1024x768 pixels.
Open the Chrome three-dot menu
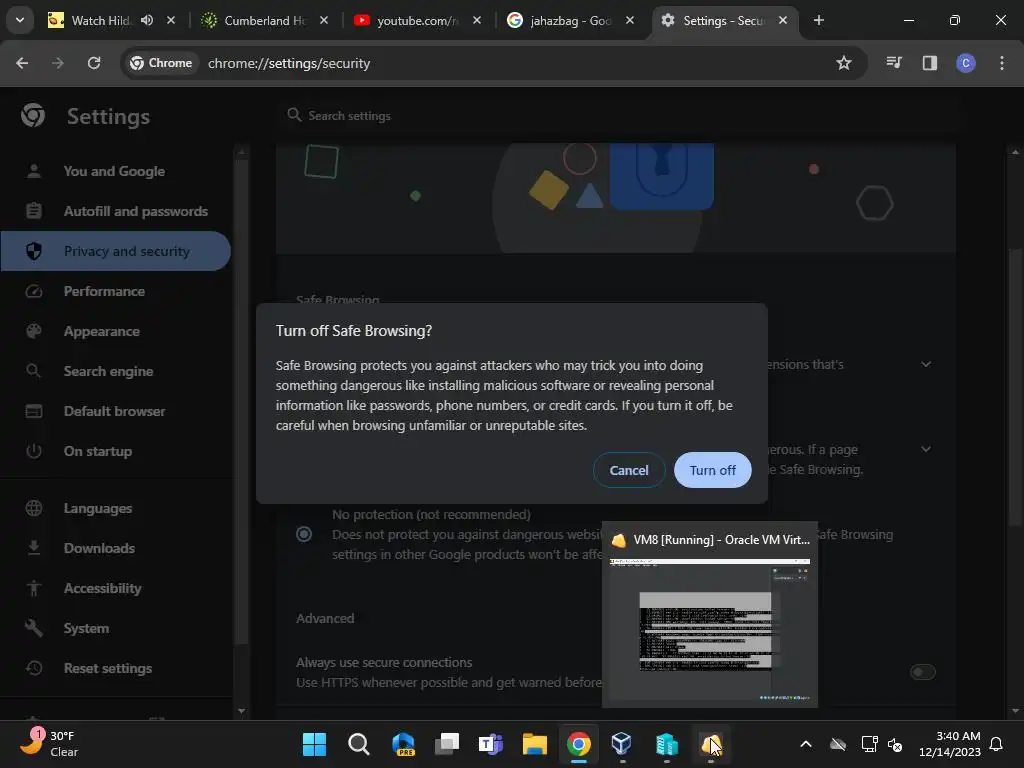pos(1001,63)
